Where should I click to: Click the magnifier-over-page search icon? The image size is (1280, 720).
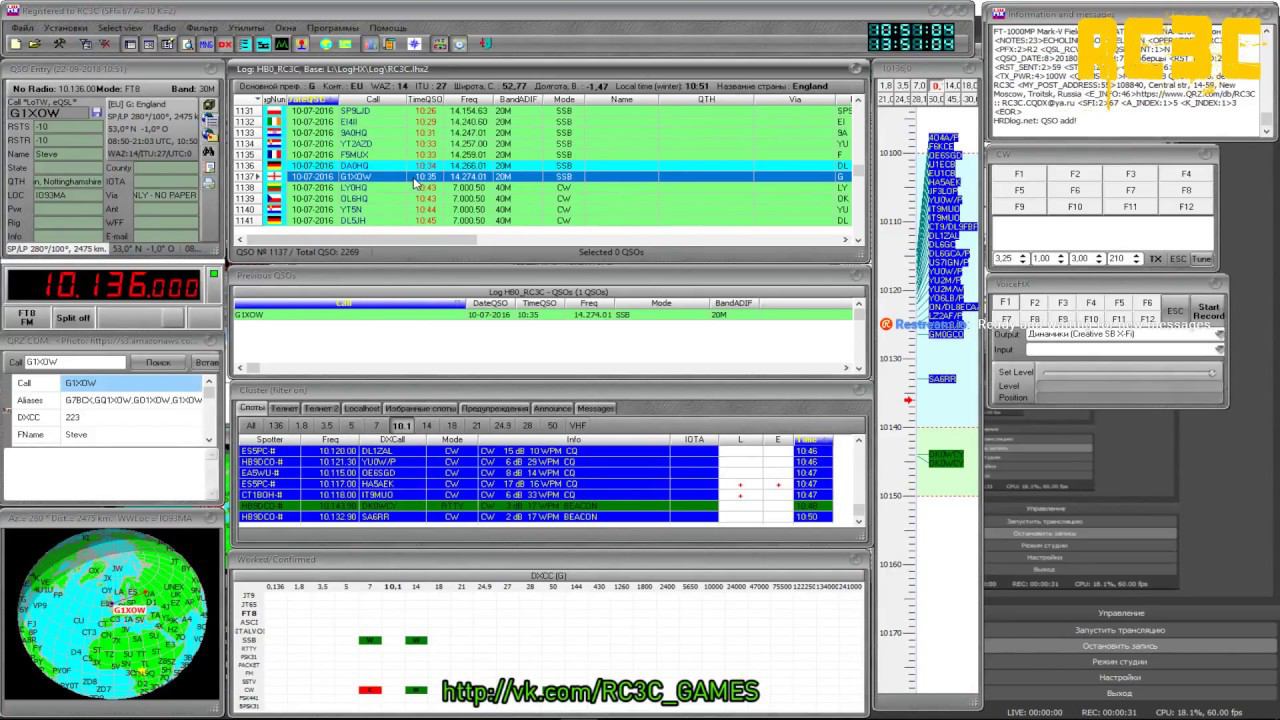187,44
